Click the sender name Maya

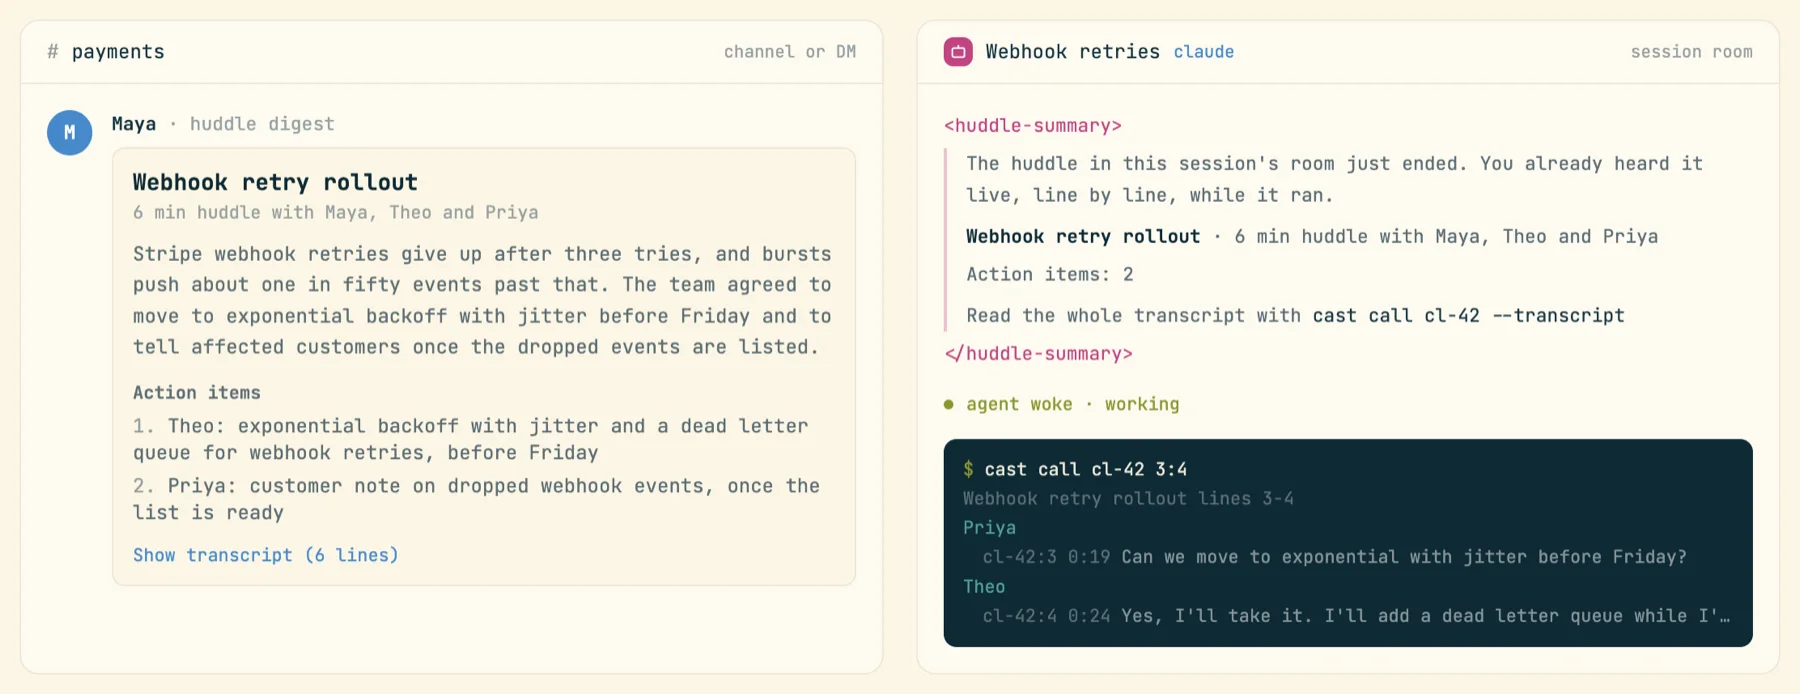pyautogui.click(x=134, y=124)
